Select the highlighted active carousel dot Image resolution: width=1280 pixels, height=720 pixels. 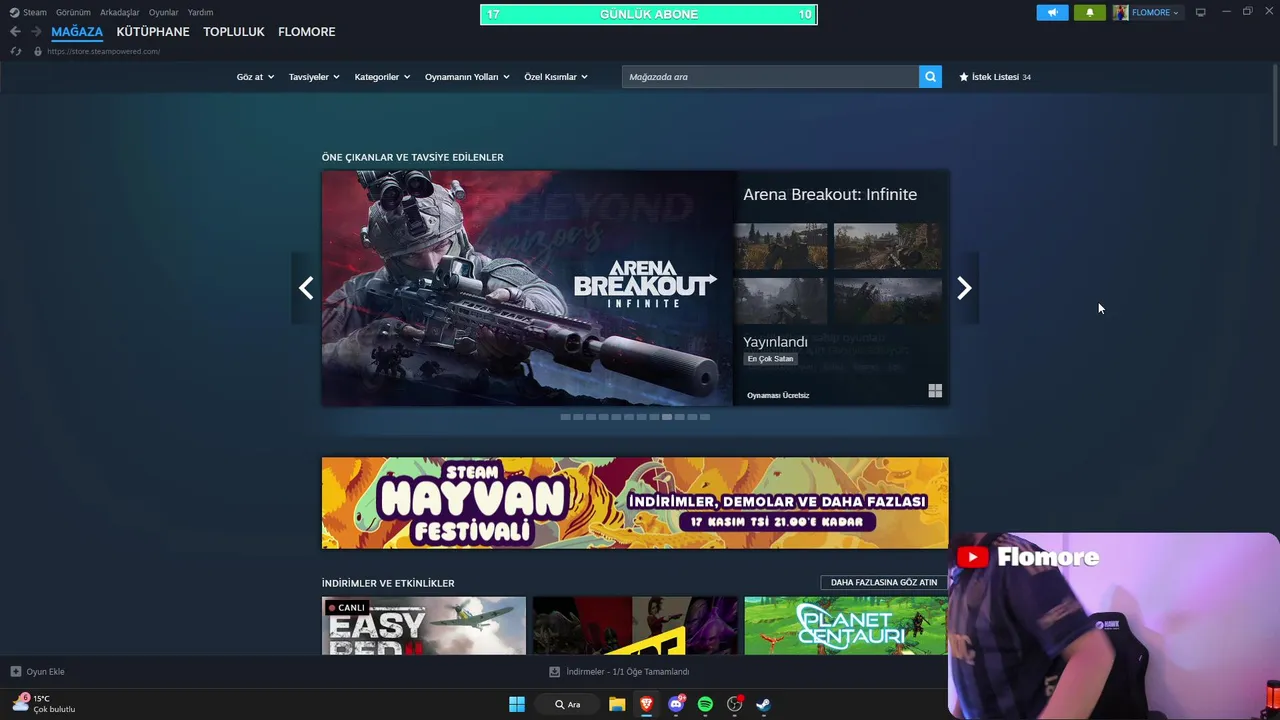(667, 417)
